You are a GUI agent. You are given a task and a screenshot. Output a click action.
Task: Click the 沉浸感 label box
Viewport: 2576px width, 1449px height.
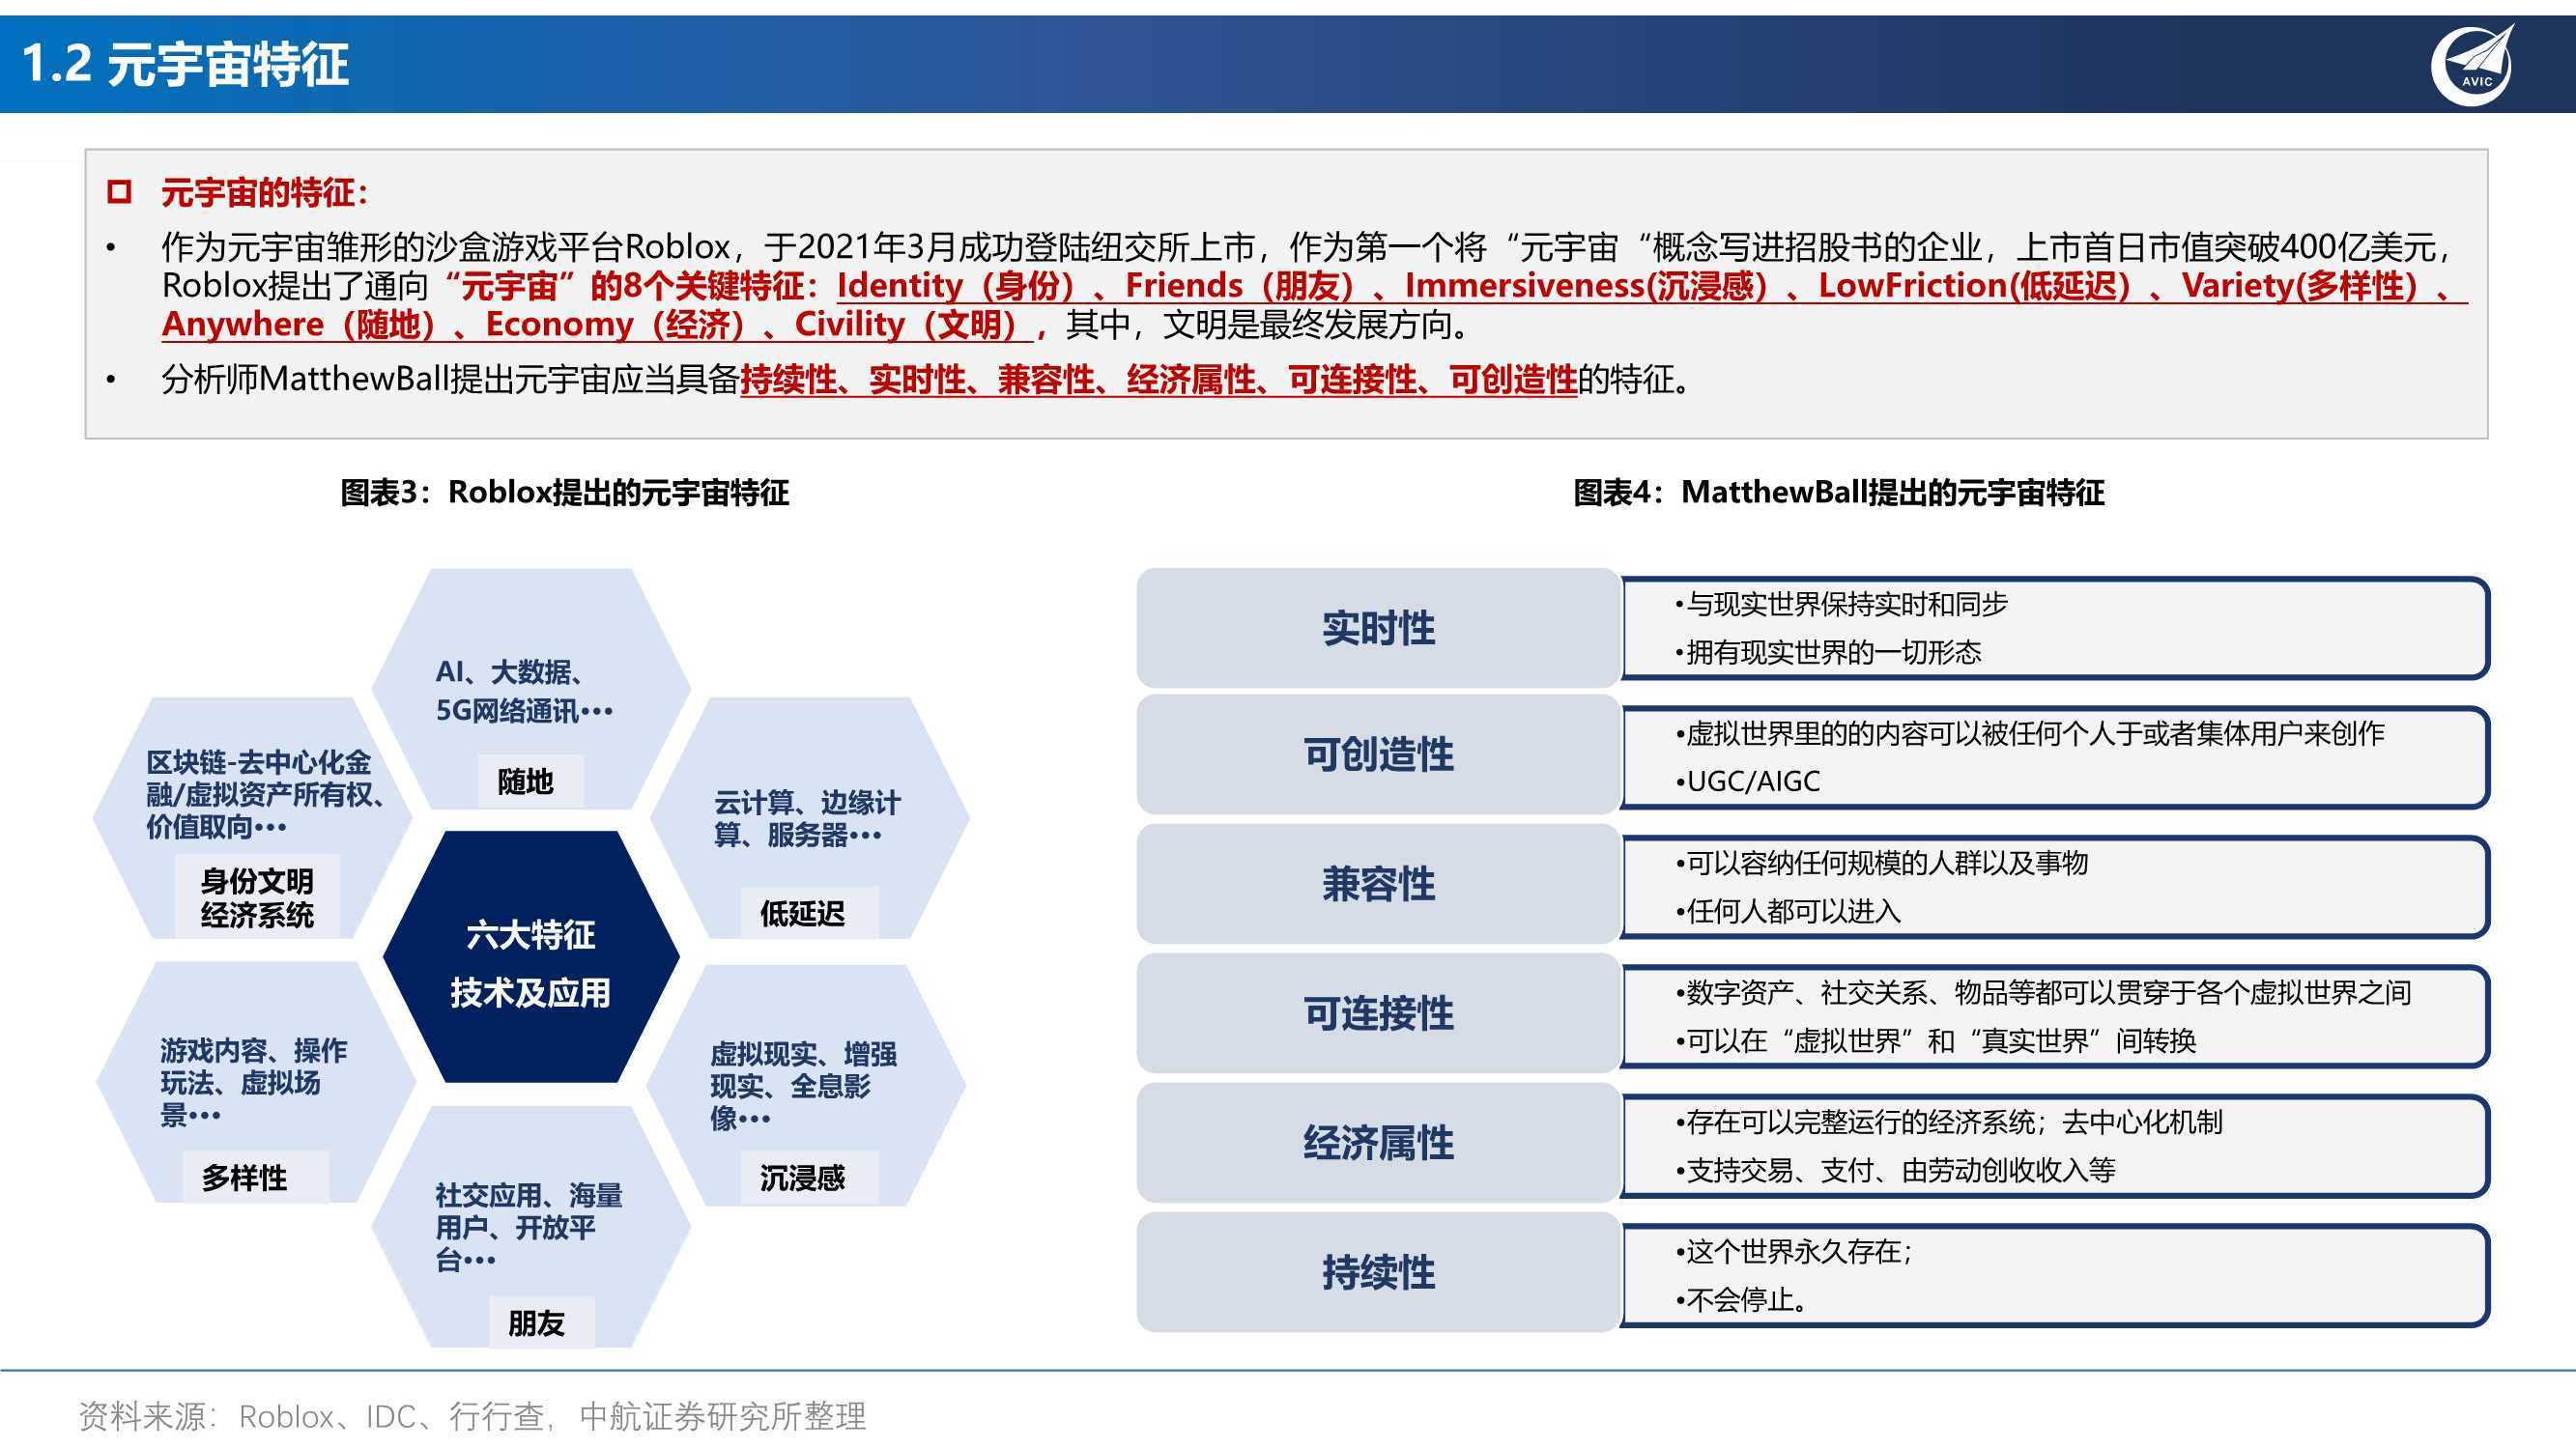808,1177
